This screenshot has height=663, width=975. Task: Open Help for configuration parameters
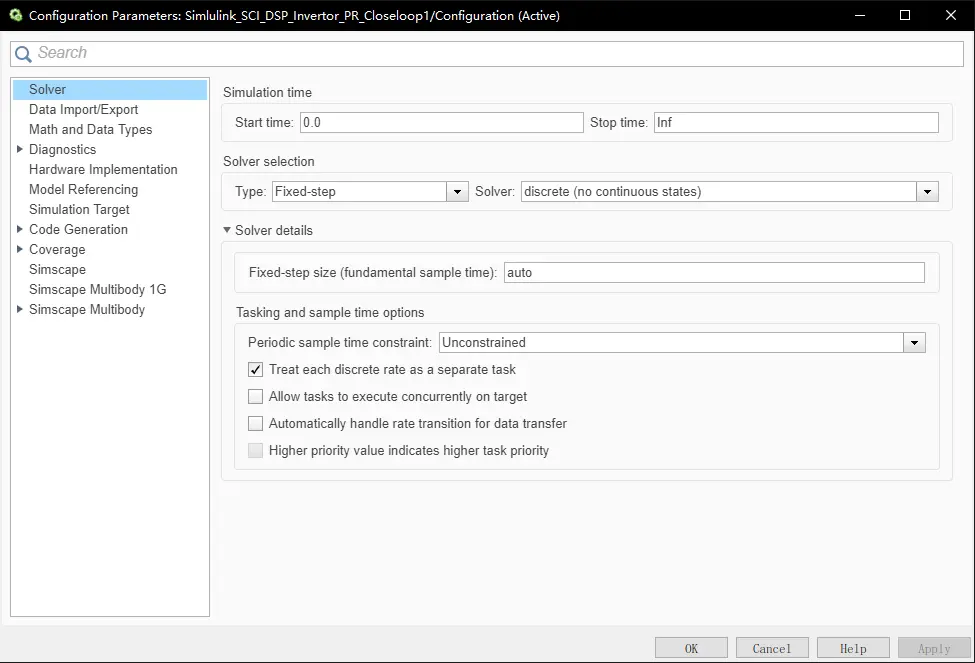pyautogui.click(x=853, y=648)
